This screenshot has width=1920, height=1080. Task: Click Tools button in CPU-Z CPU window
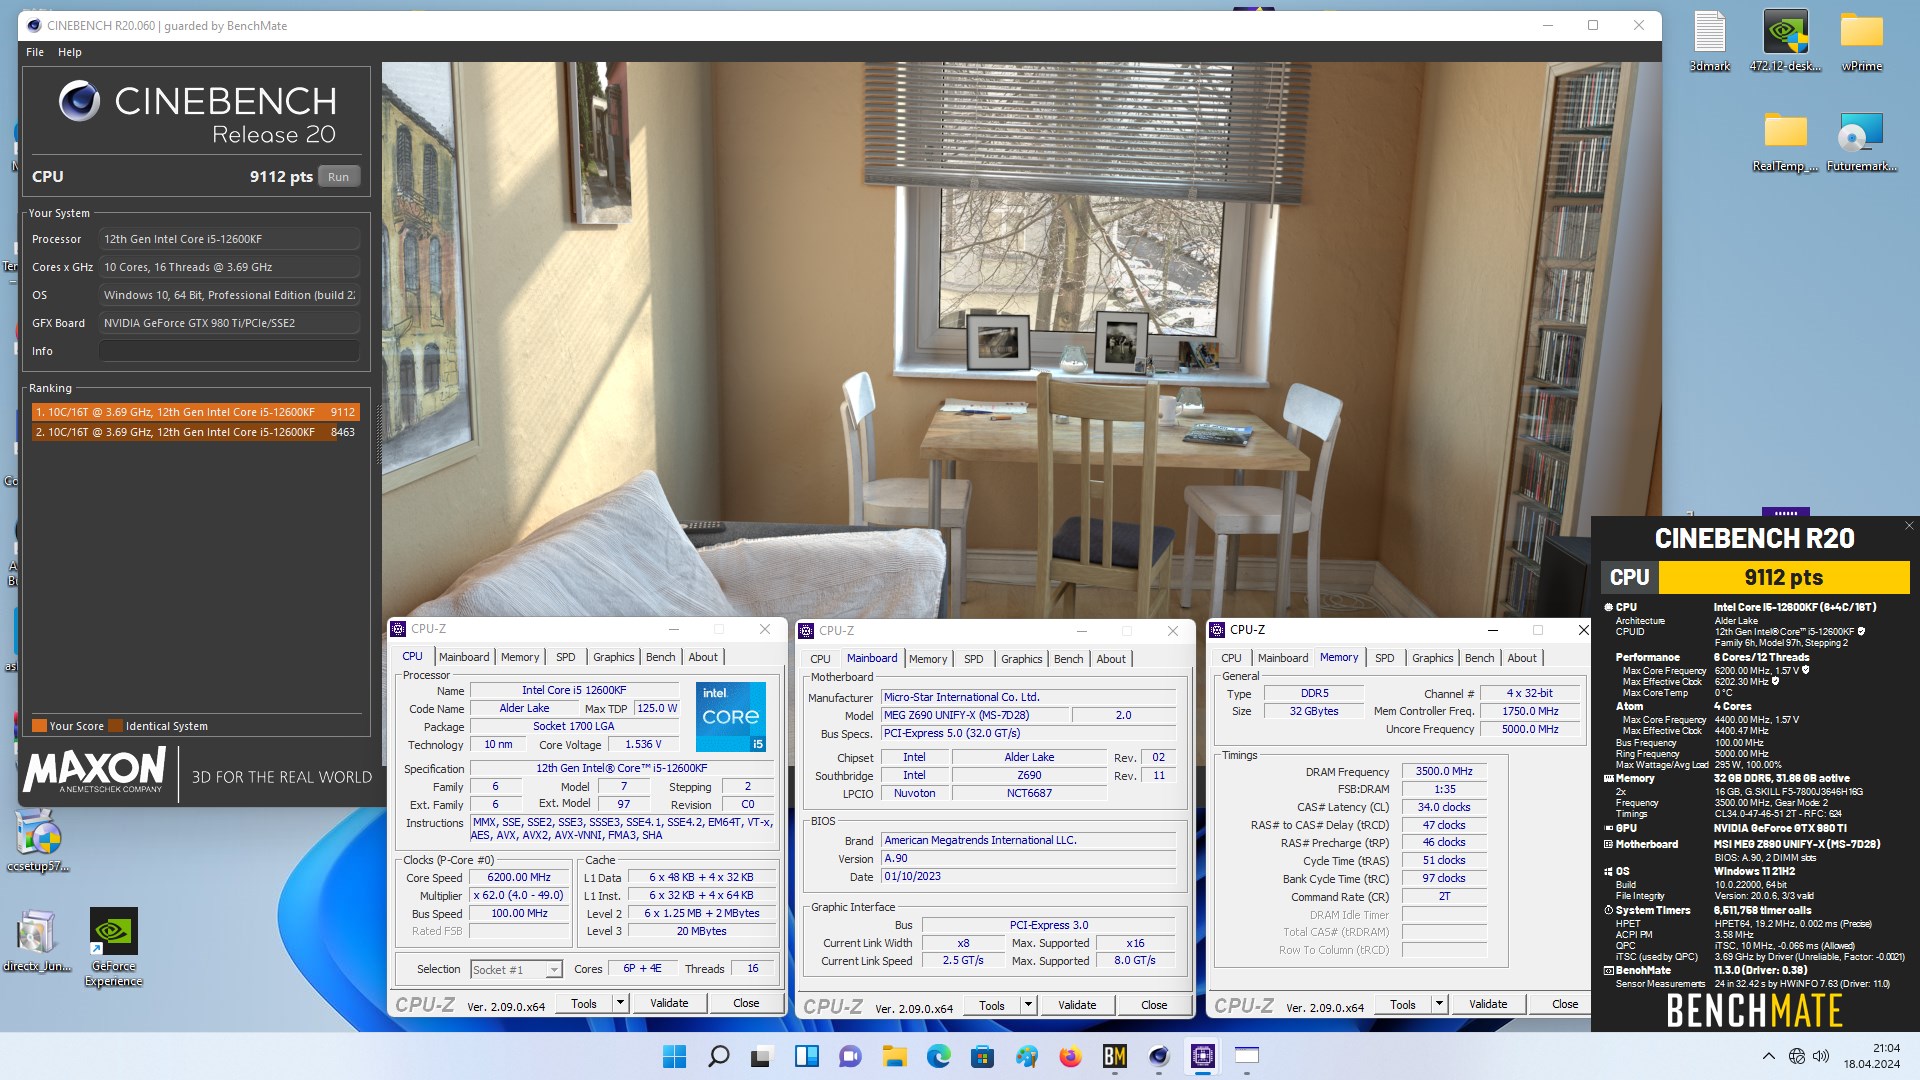click(x=584, y=1003)
